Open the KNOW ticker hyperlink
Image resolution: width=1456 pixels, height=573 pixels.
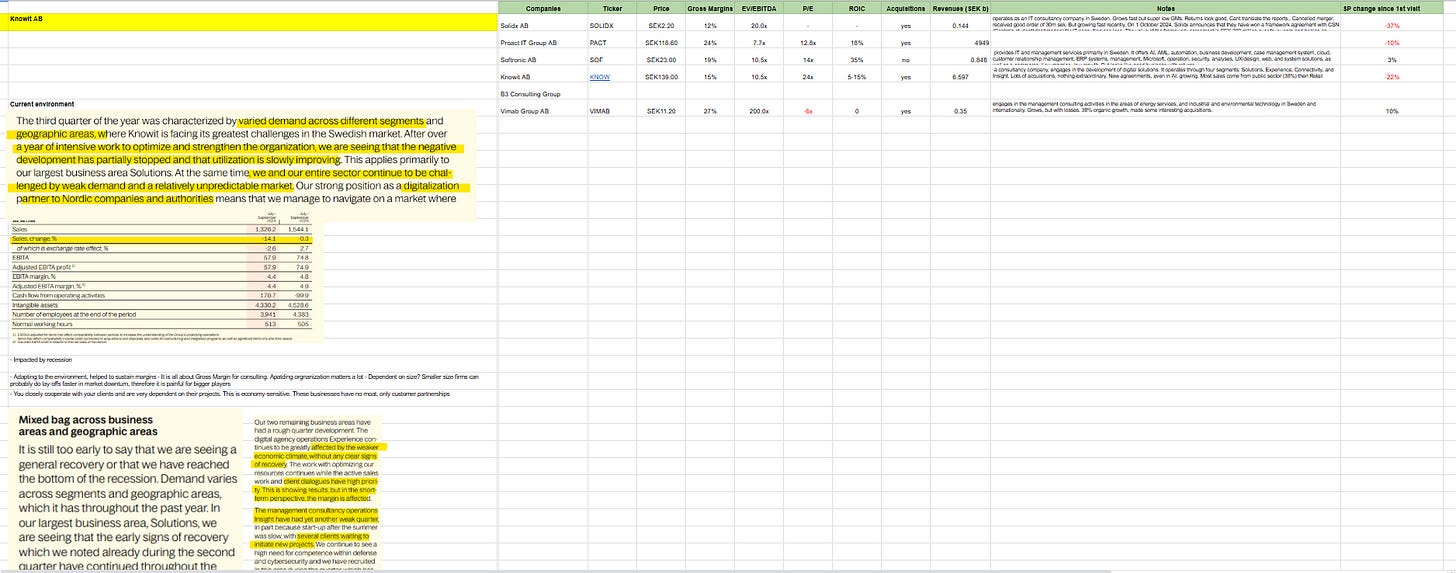[600, 76]
